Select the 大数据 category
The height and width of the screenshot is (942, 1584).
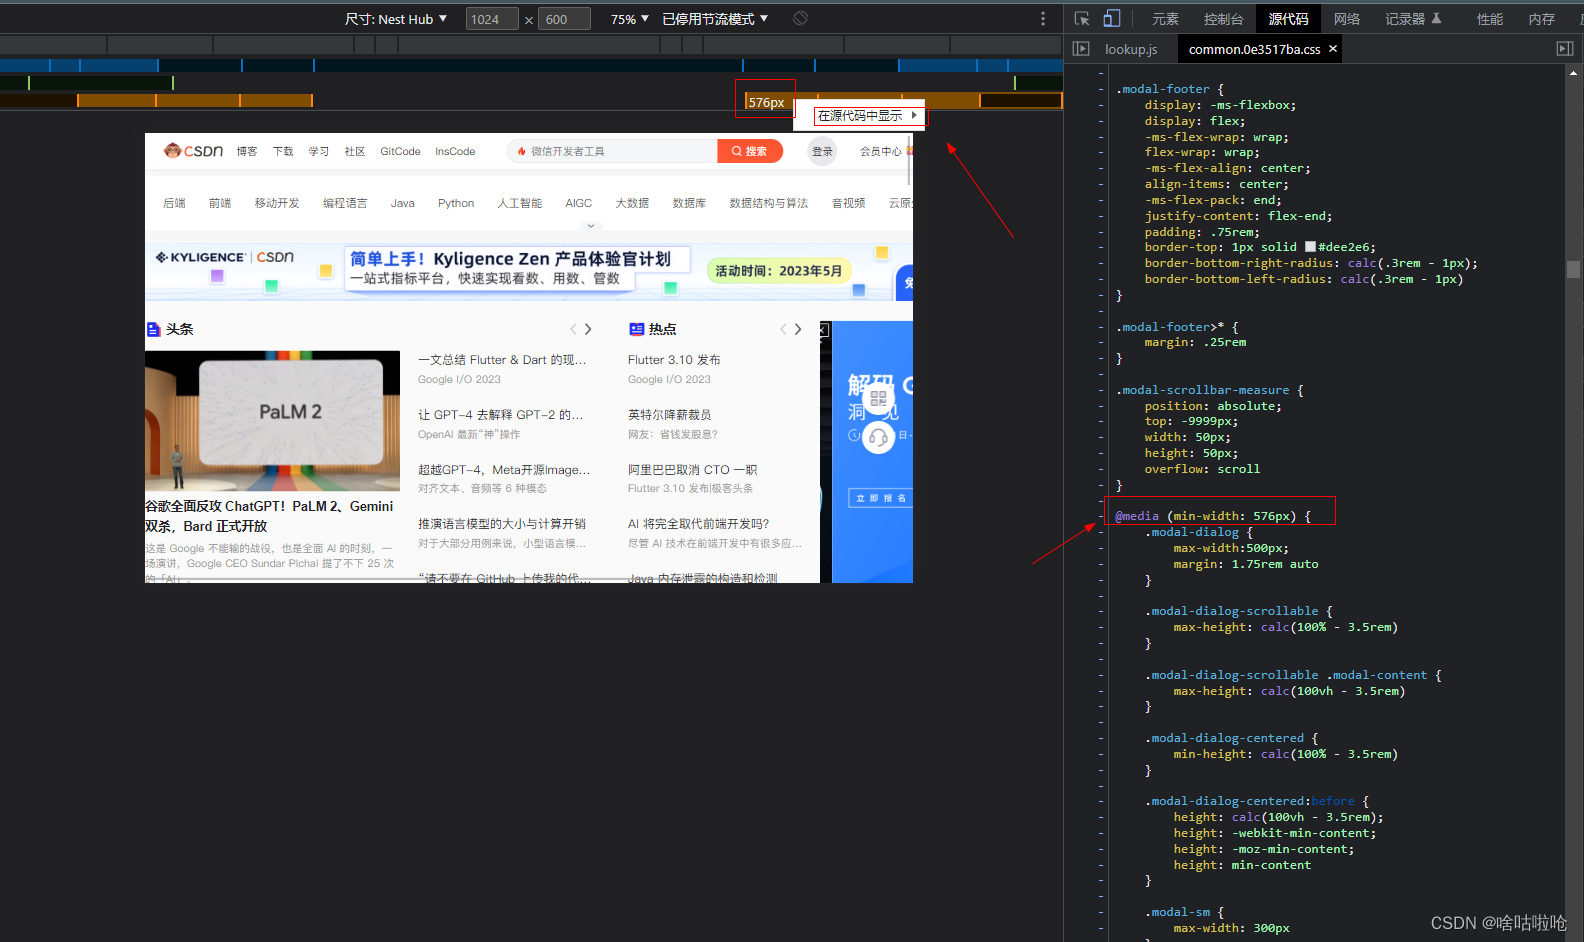(x=632, y=203)
